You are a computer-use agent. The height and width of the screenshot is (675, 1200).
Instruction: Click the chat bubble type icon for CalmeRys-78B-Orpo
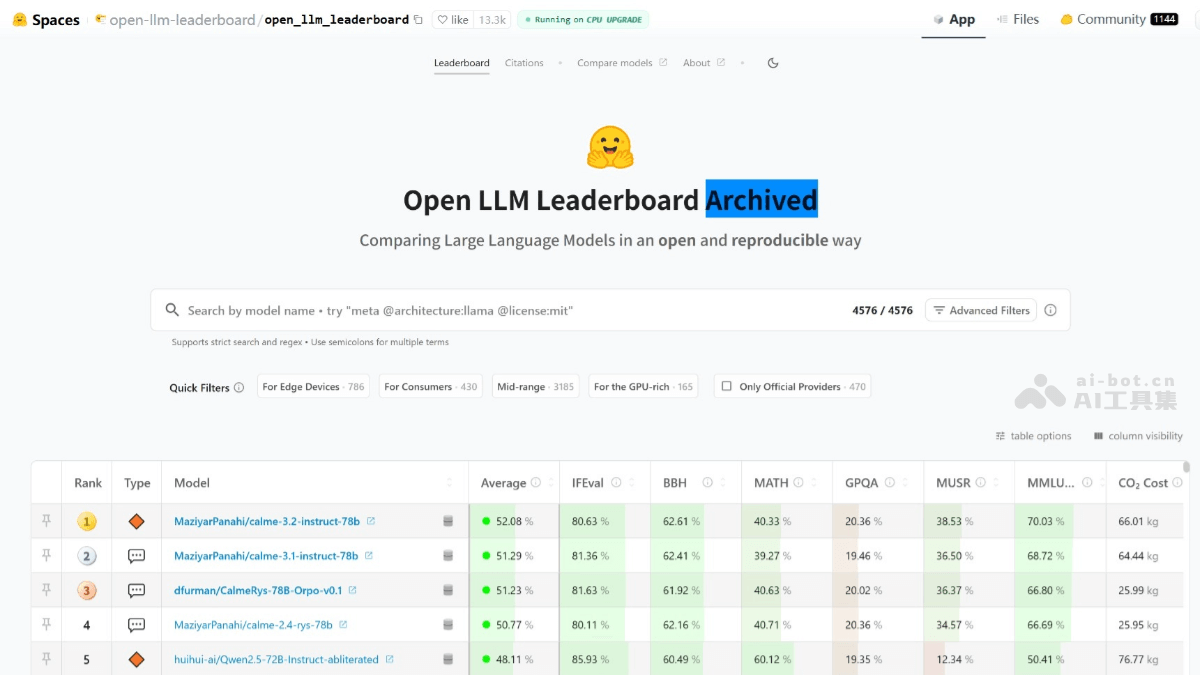pos(136,590)
